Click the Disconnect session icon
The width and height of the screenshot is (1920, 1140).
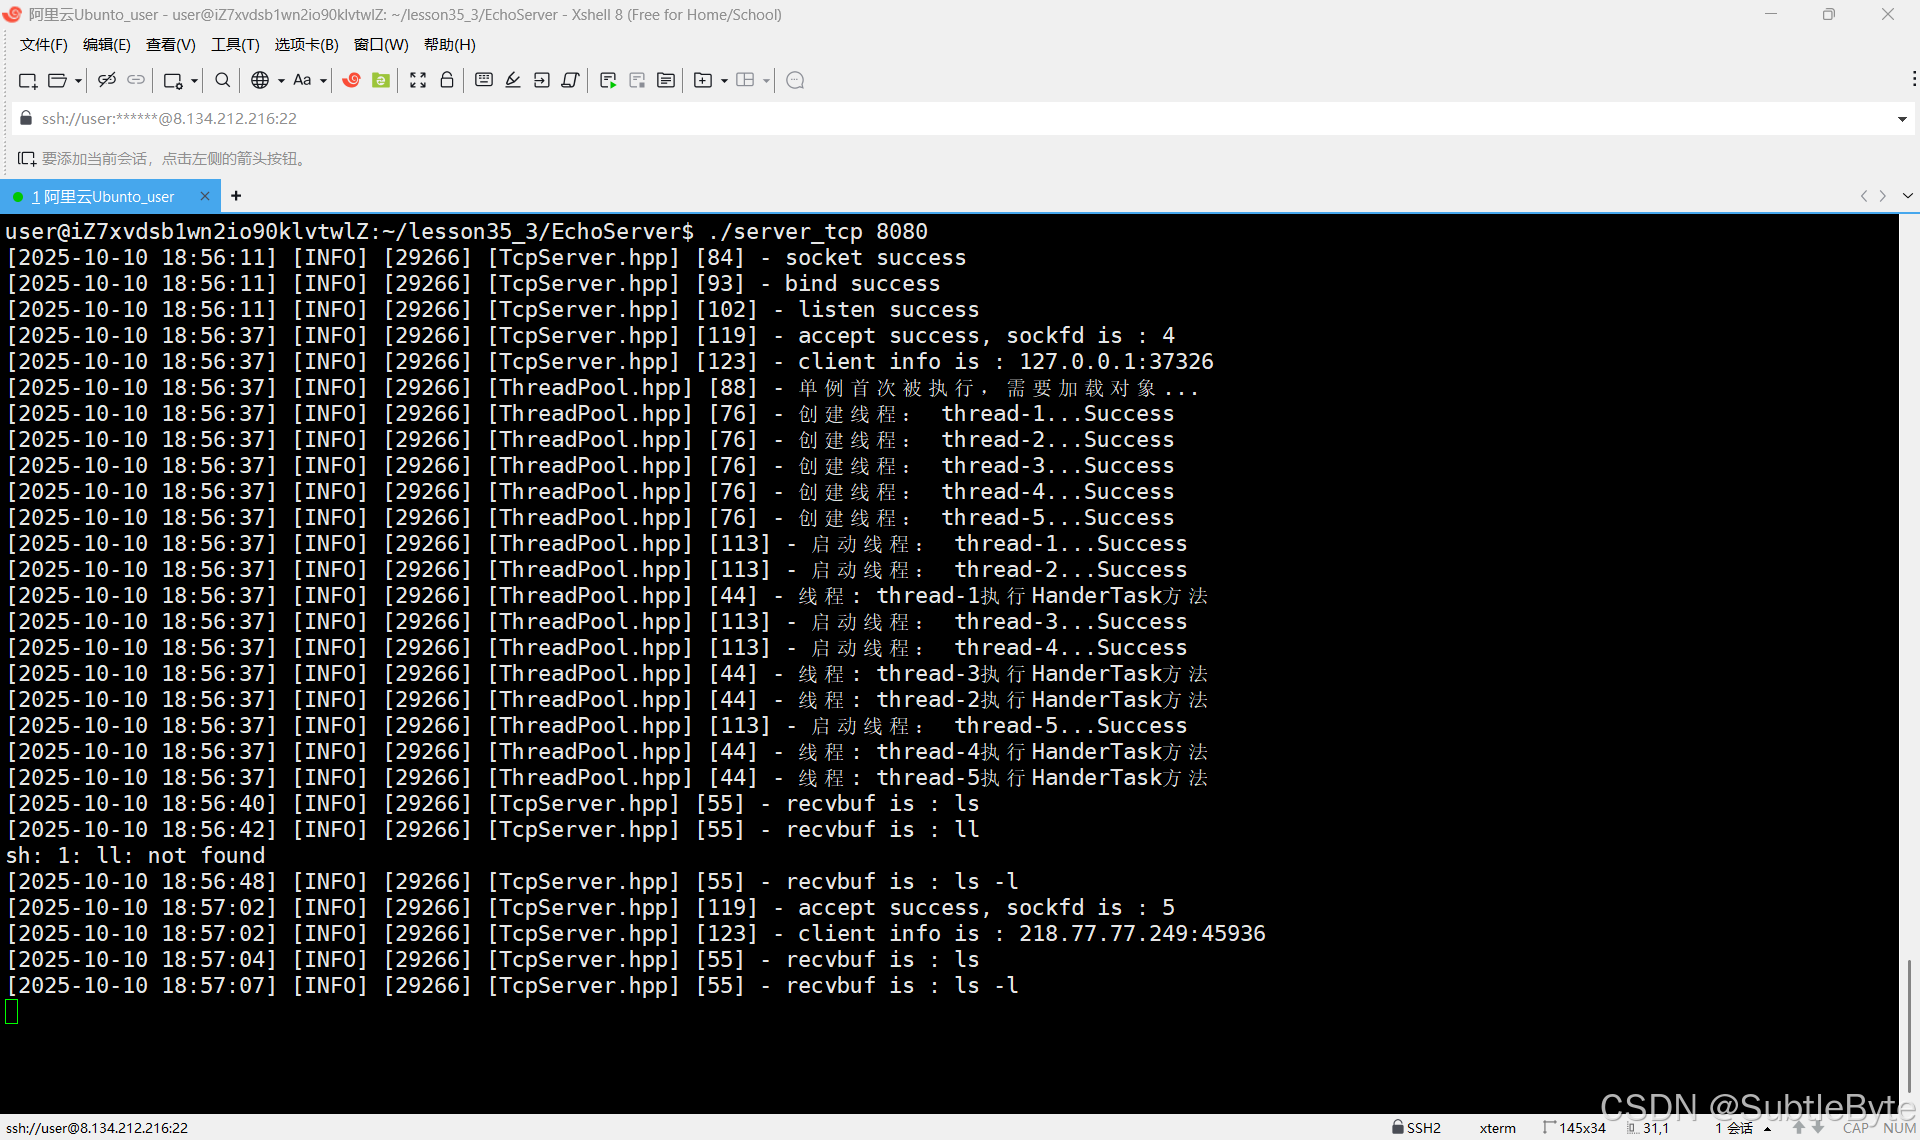click(107, 80)
